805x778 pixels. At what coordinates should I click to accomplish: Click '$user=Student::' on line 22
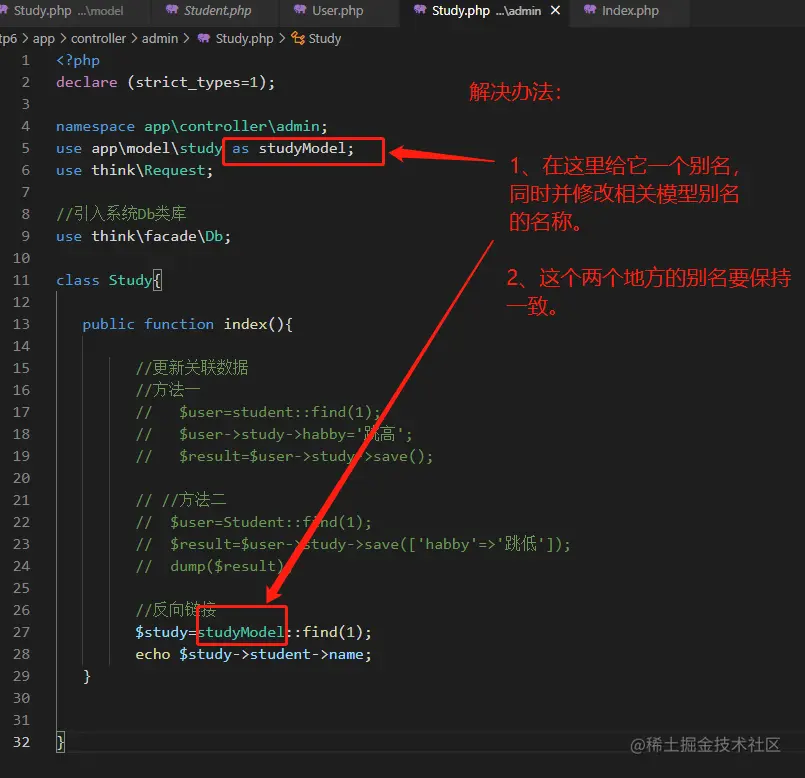tap(236, 522)
